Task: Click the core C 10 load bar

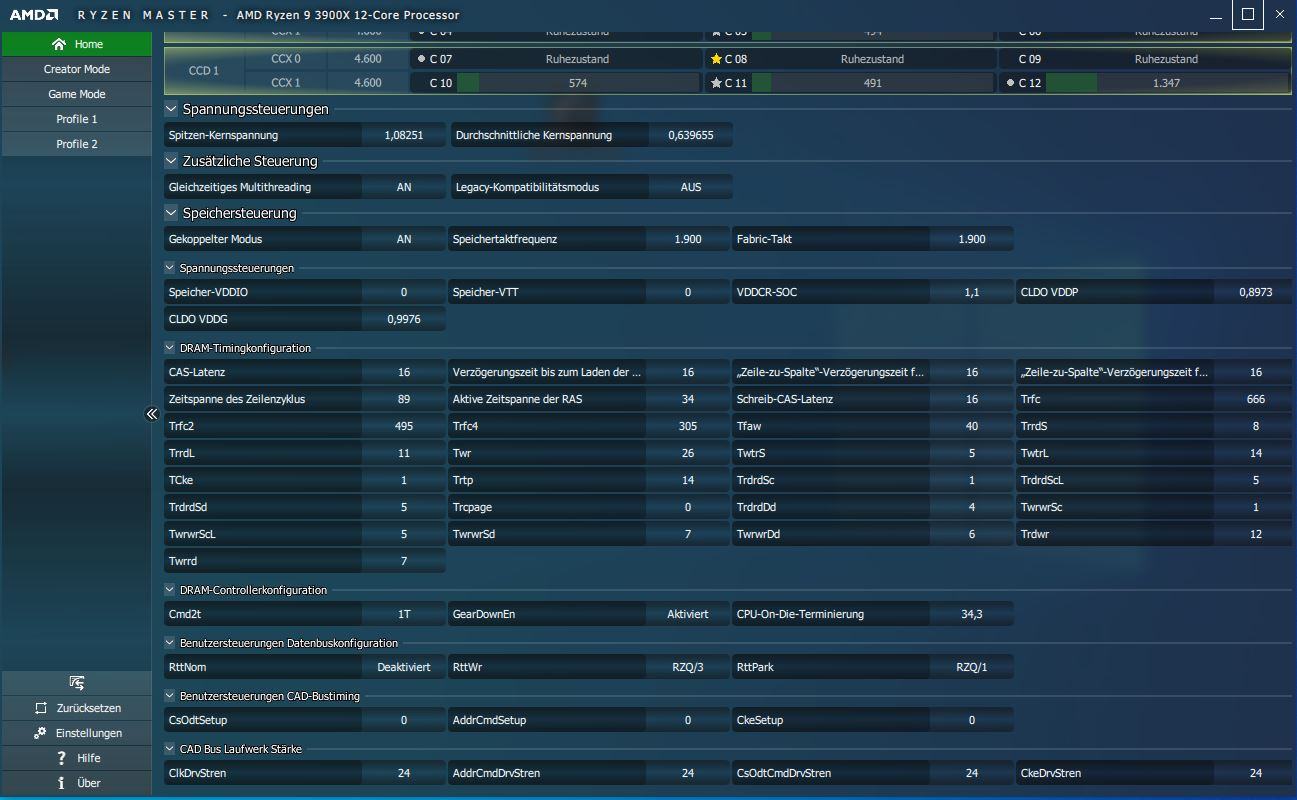Action: pyautogui.click(x=578, y=83)
